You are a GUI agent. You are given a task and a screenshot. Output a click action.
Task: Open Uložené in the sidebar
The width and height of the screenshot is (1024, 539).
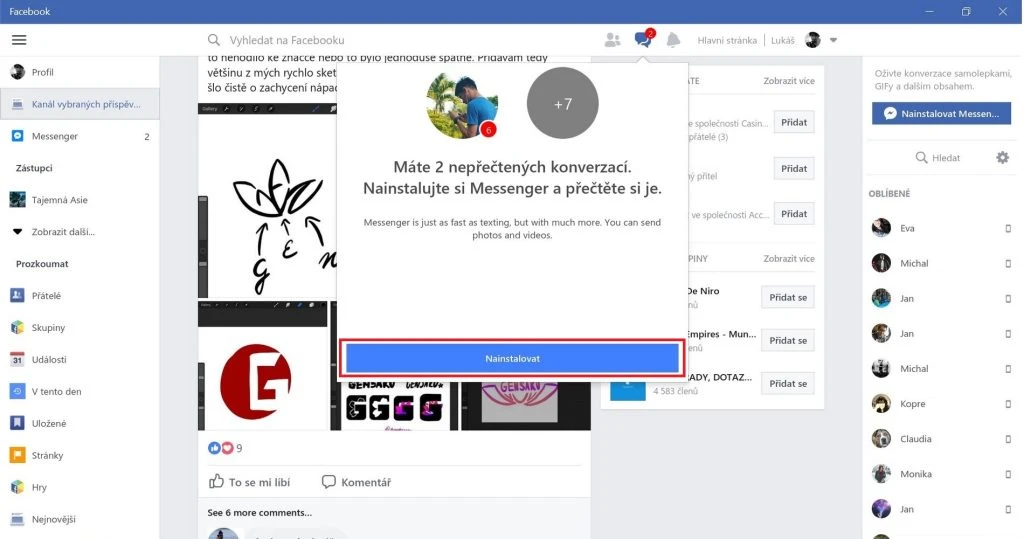pyautogui.click(x=49, y=423)
